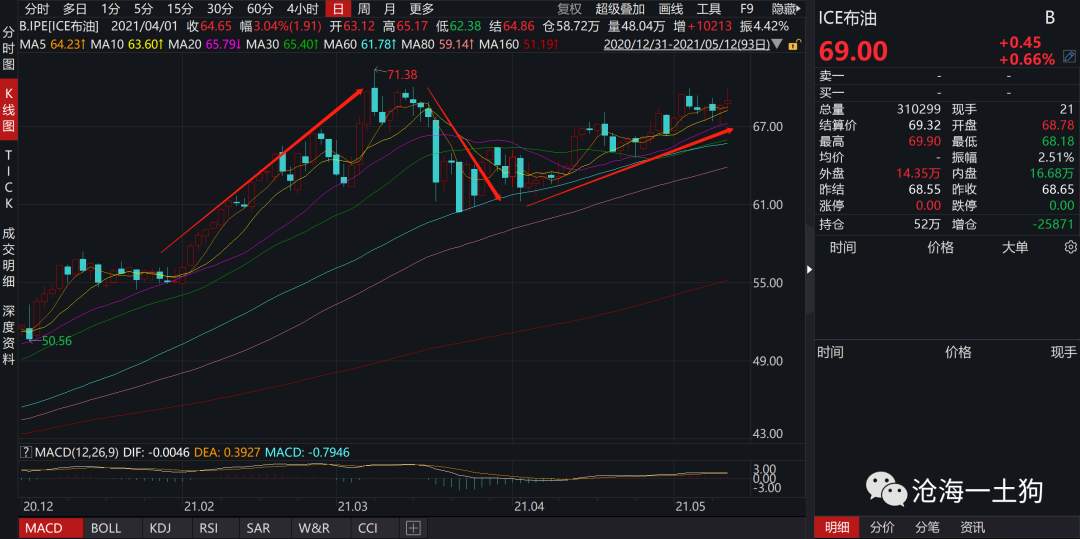Open the edit note icon beside +0.66%
1080x539 pixels.
click(1070, 56)
